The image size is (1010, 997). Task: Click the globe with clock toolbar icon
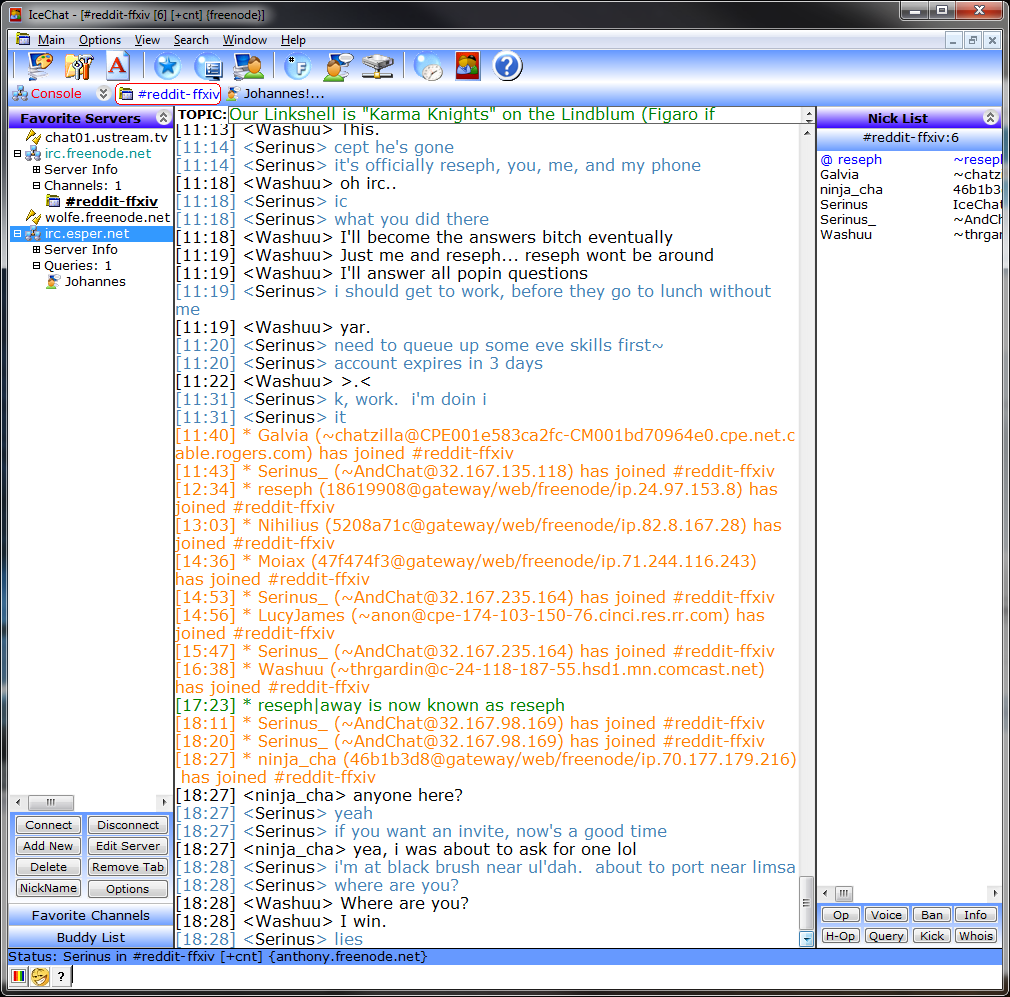click(429, 67)
